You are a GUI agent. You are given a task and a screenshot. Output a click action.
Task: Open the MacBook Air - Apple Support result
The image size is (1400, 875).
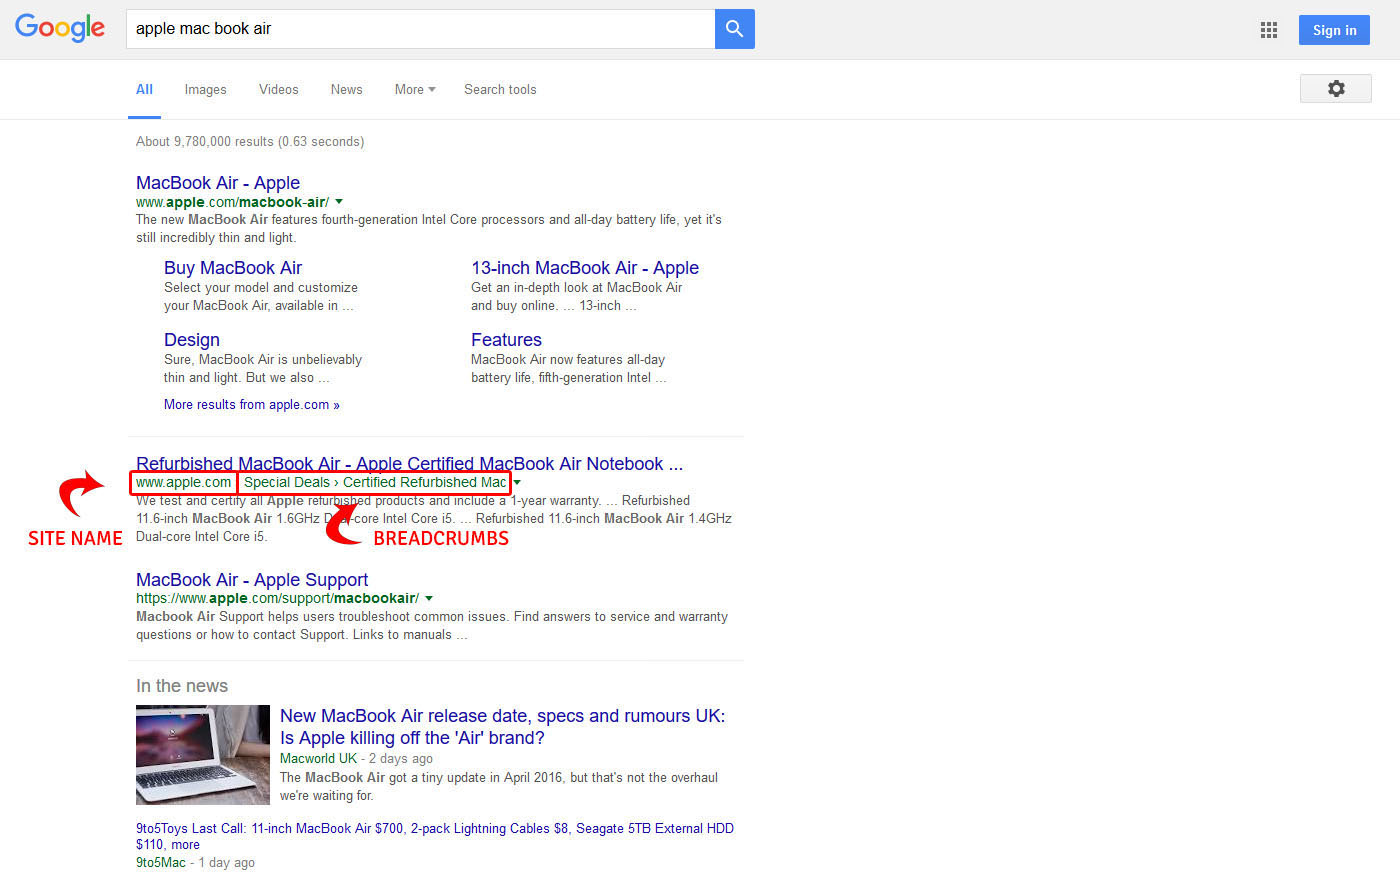click(x=252, y=580)
